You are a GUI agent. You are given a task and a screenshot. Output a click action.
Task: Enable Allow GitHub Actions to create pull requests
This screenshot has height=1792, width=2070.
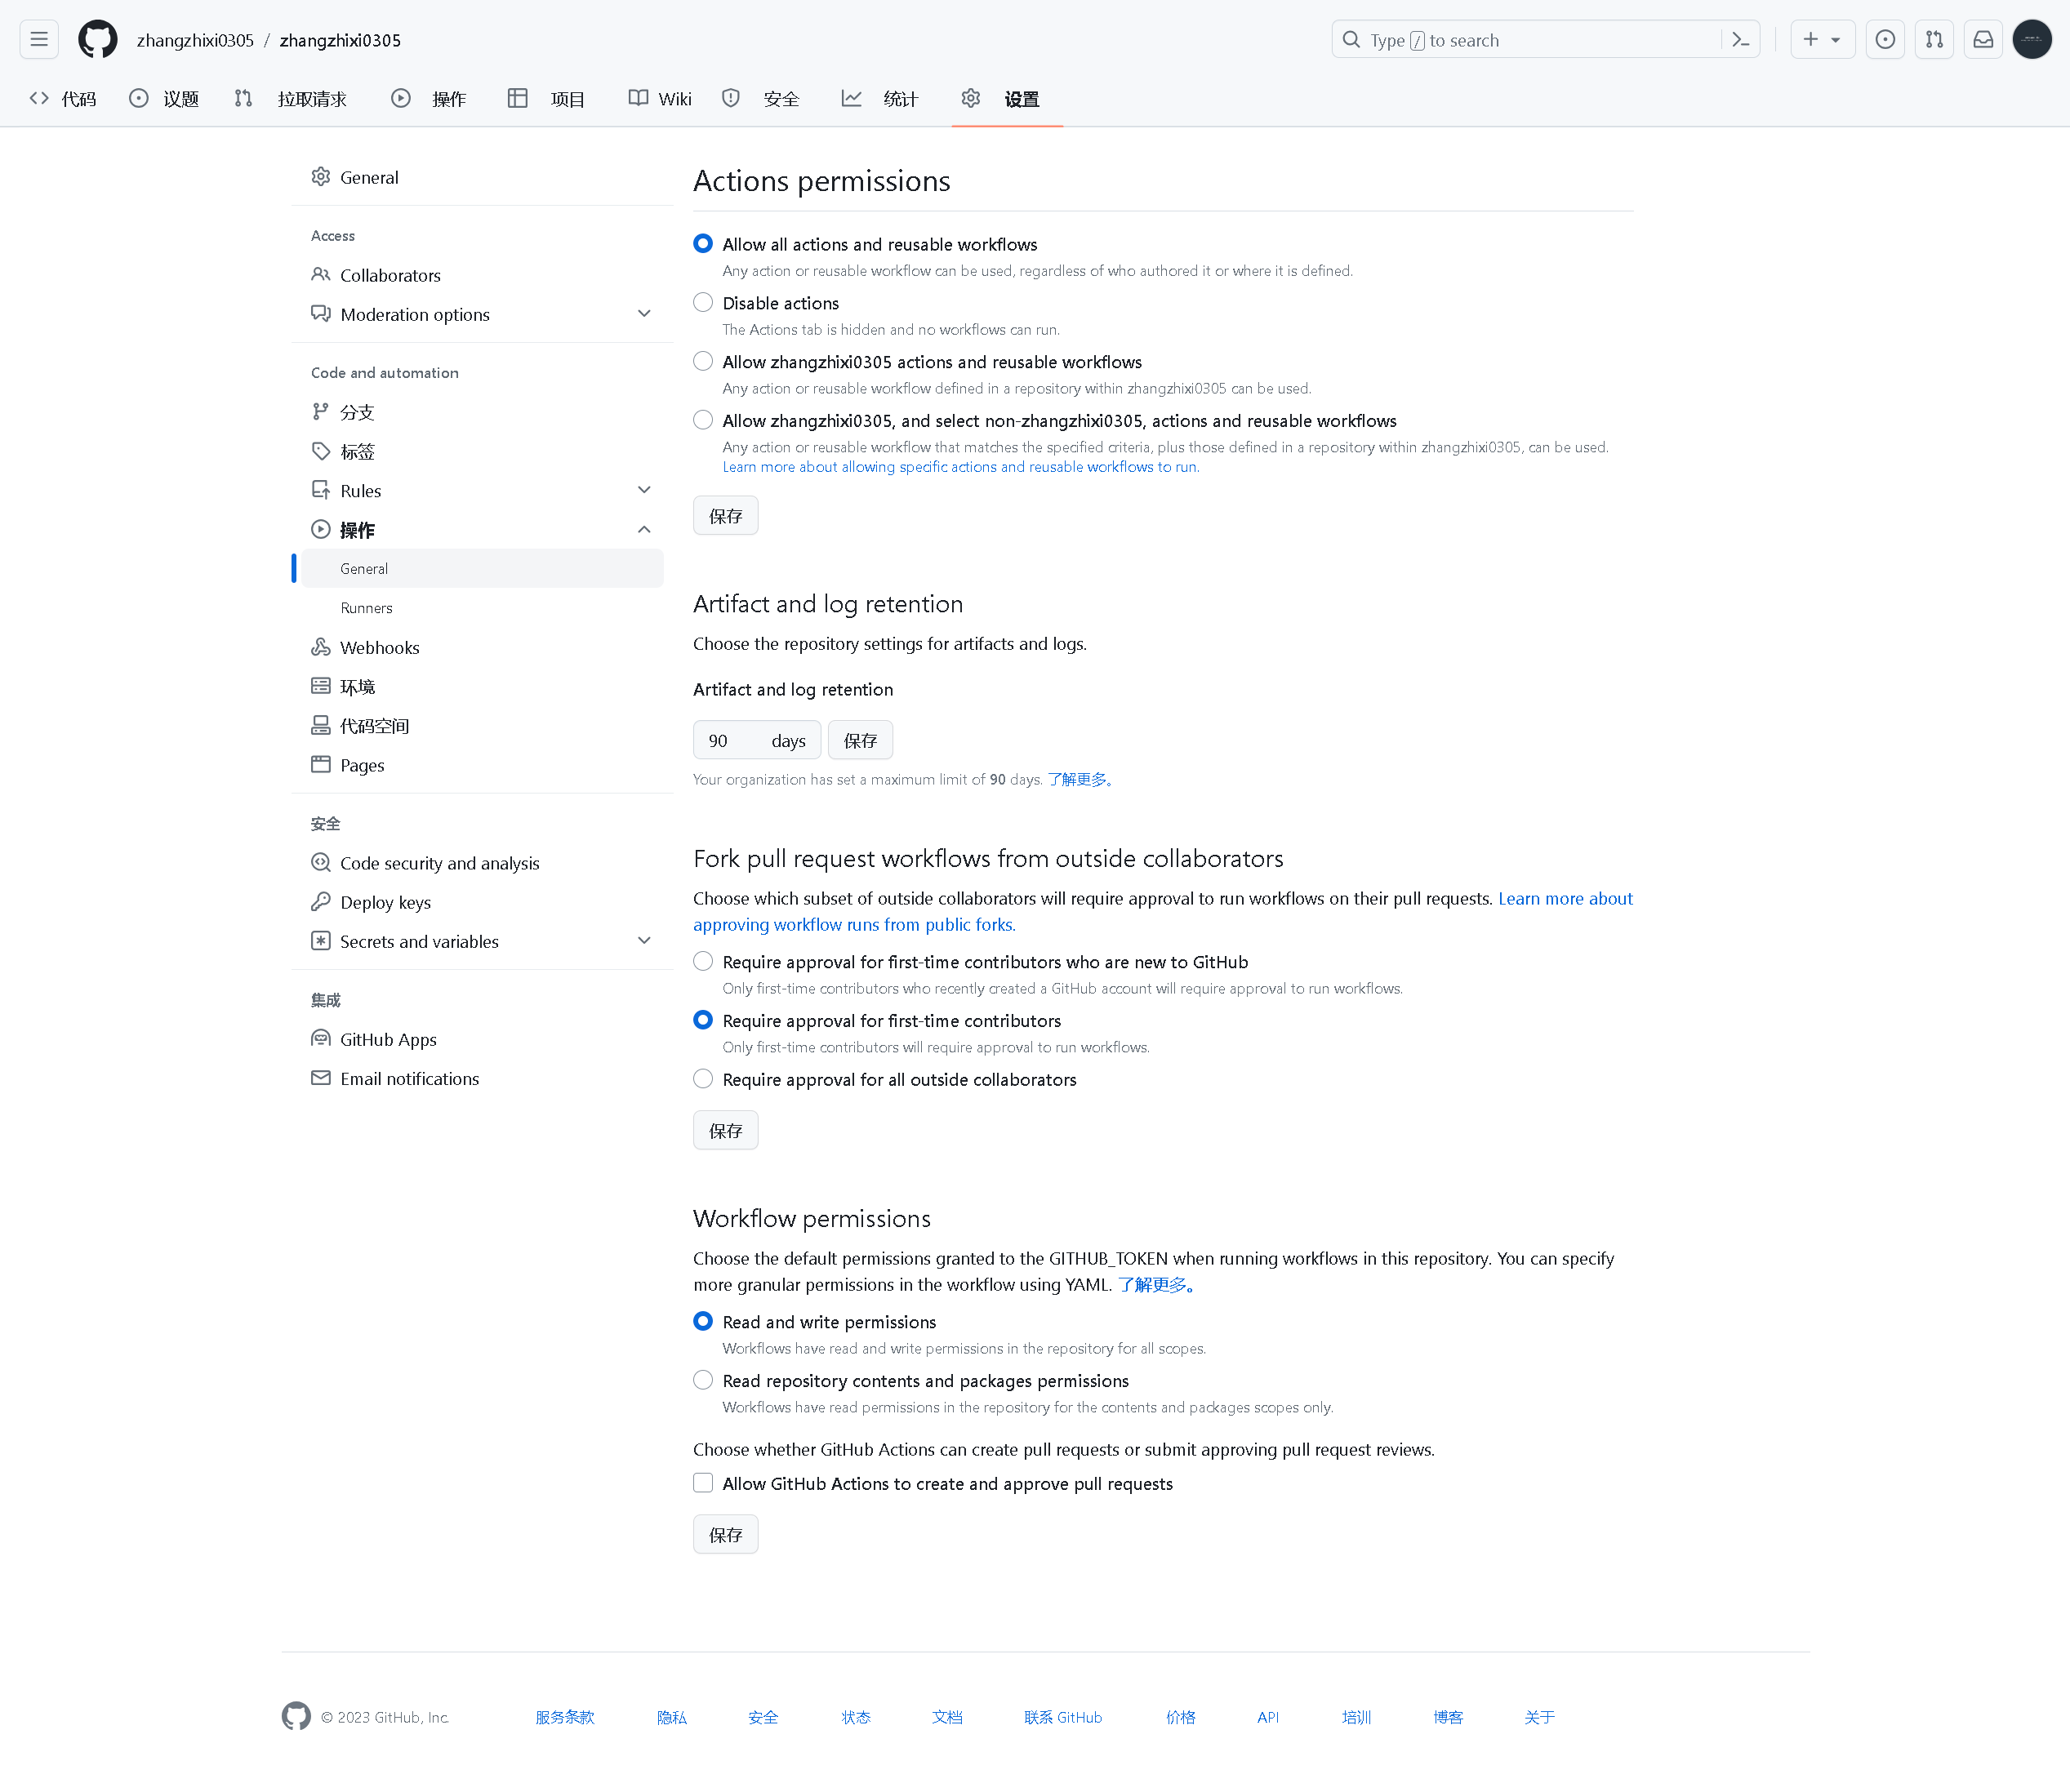703,1483
